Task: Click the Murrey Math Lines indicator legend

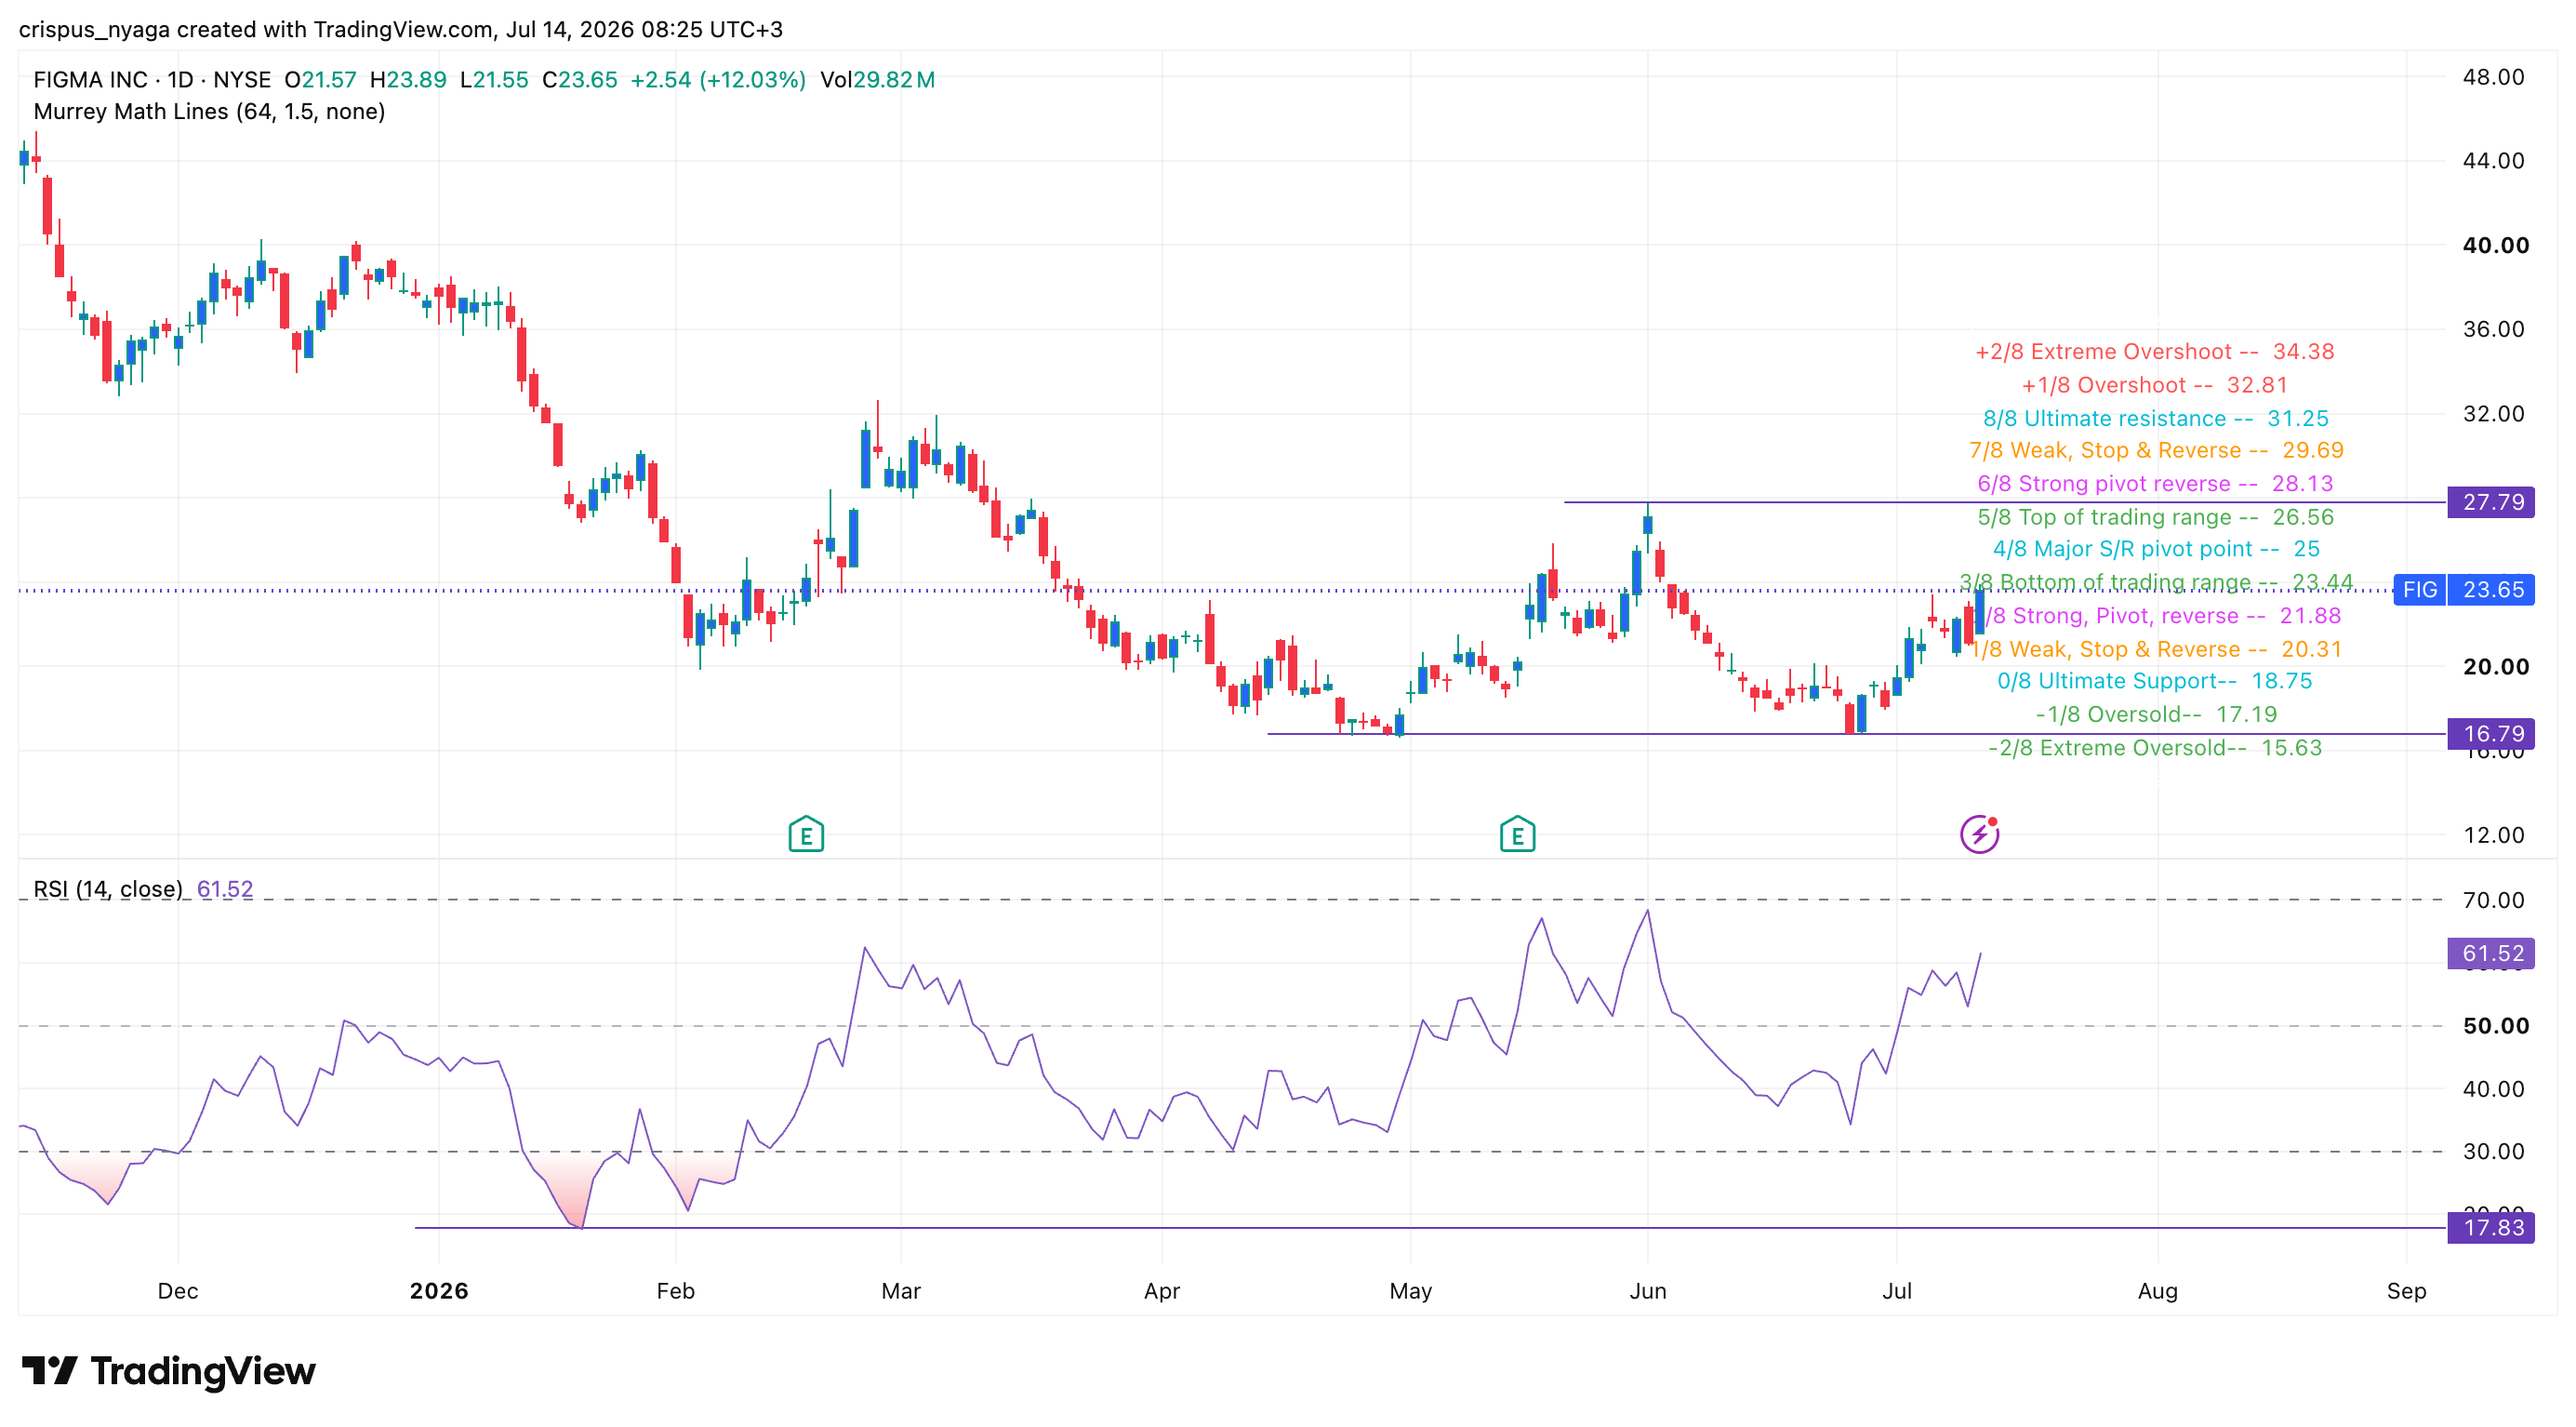Action: click(x=209, y=112)
